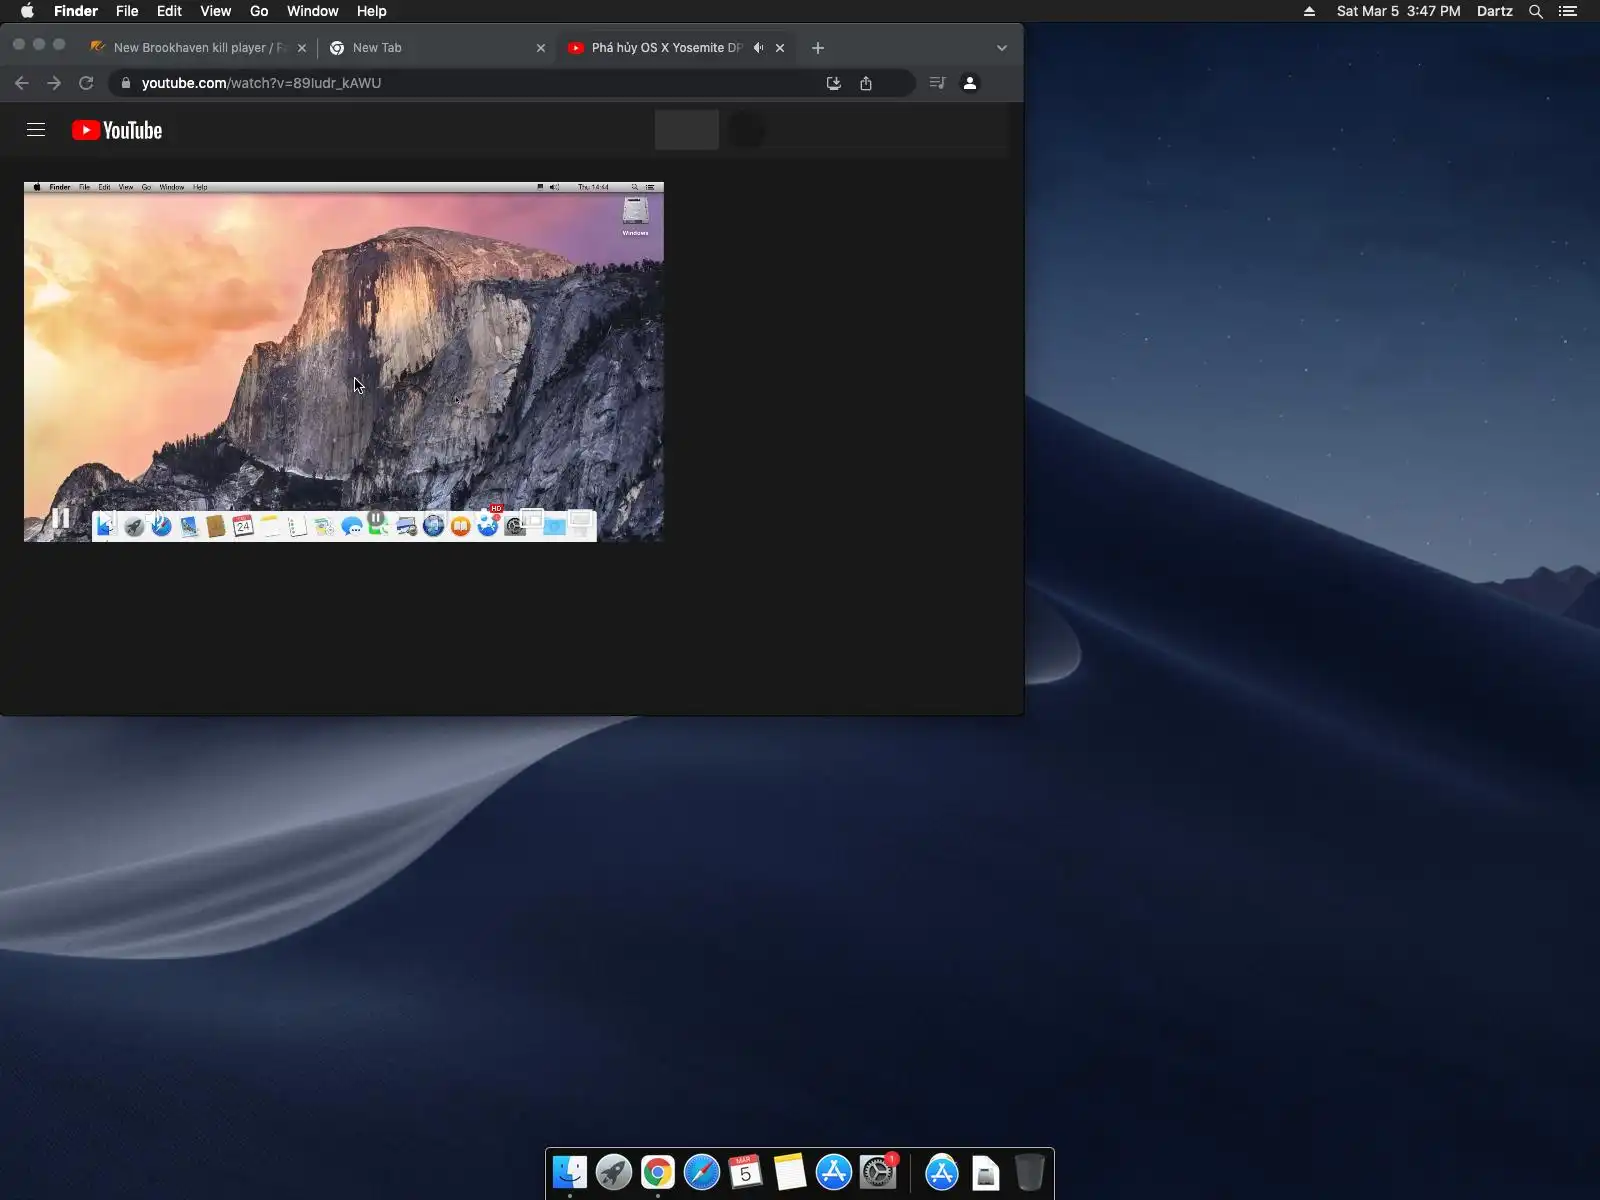Open the Go menu
The height and width of the screenshot is (1200, 1600).
259,11
